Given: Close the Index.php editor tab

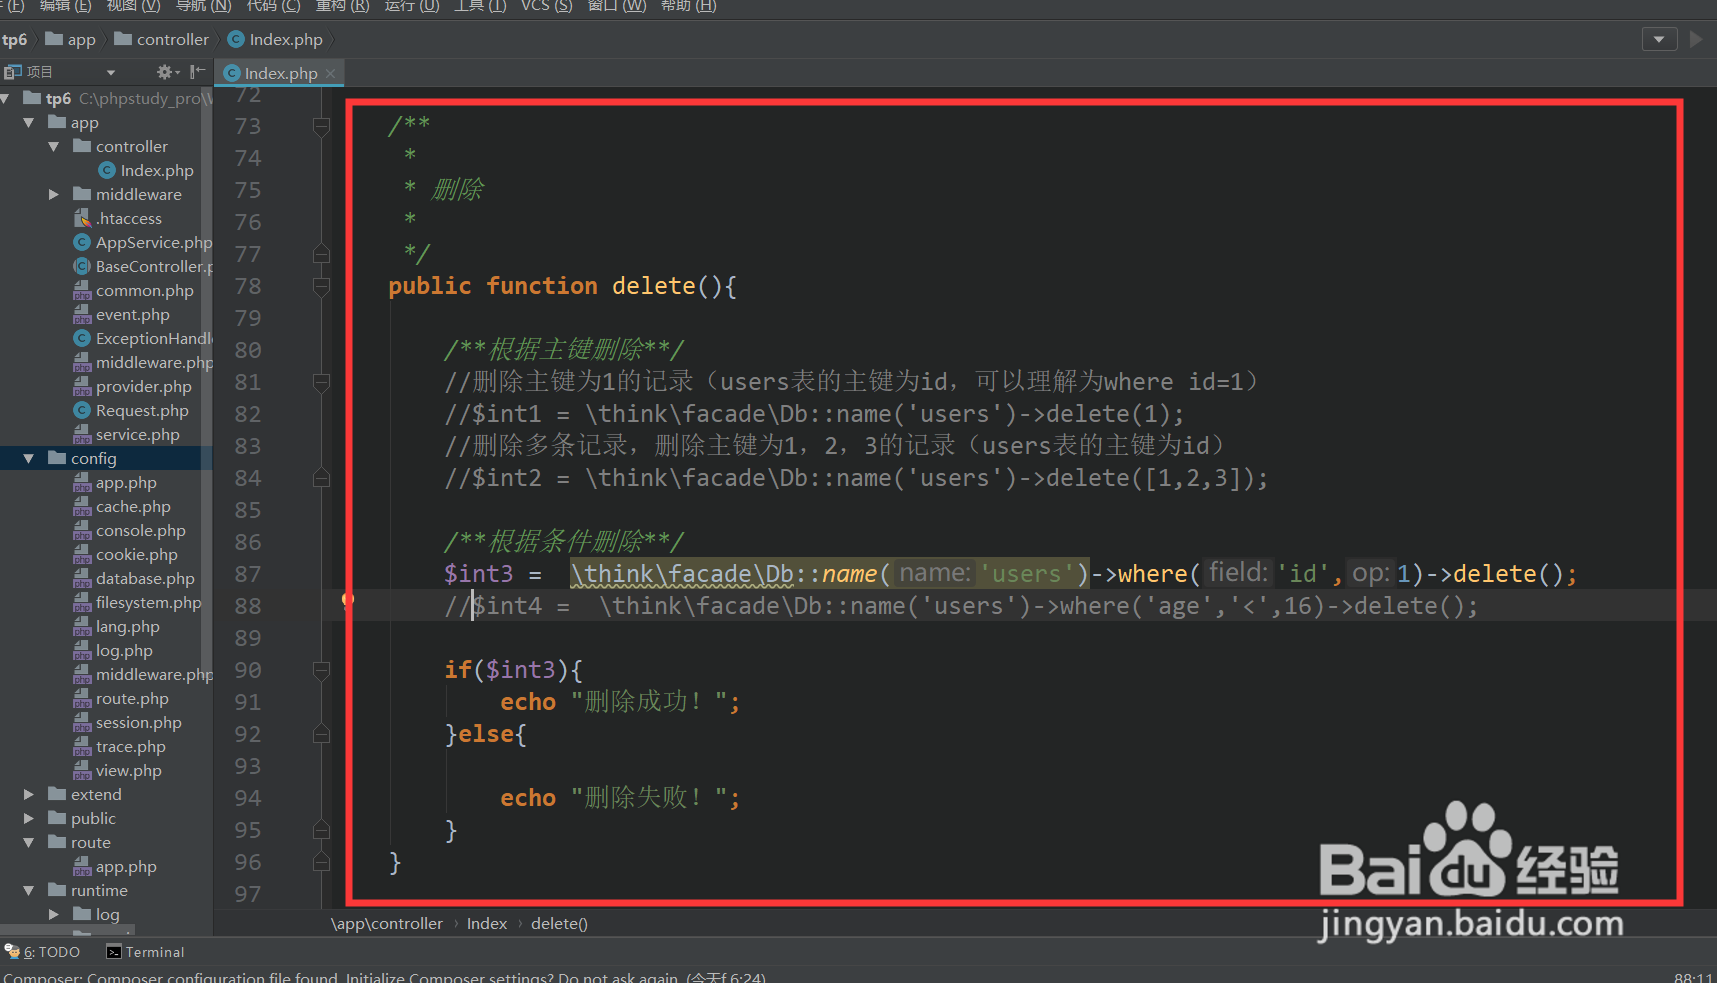Looking at the screenshot, I should tap(330, 73).
